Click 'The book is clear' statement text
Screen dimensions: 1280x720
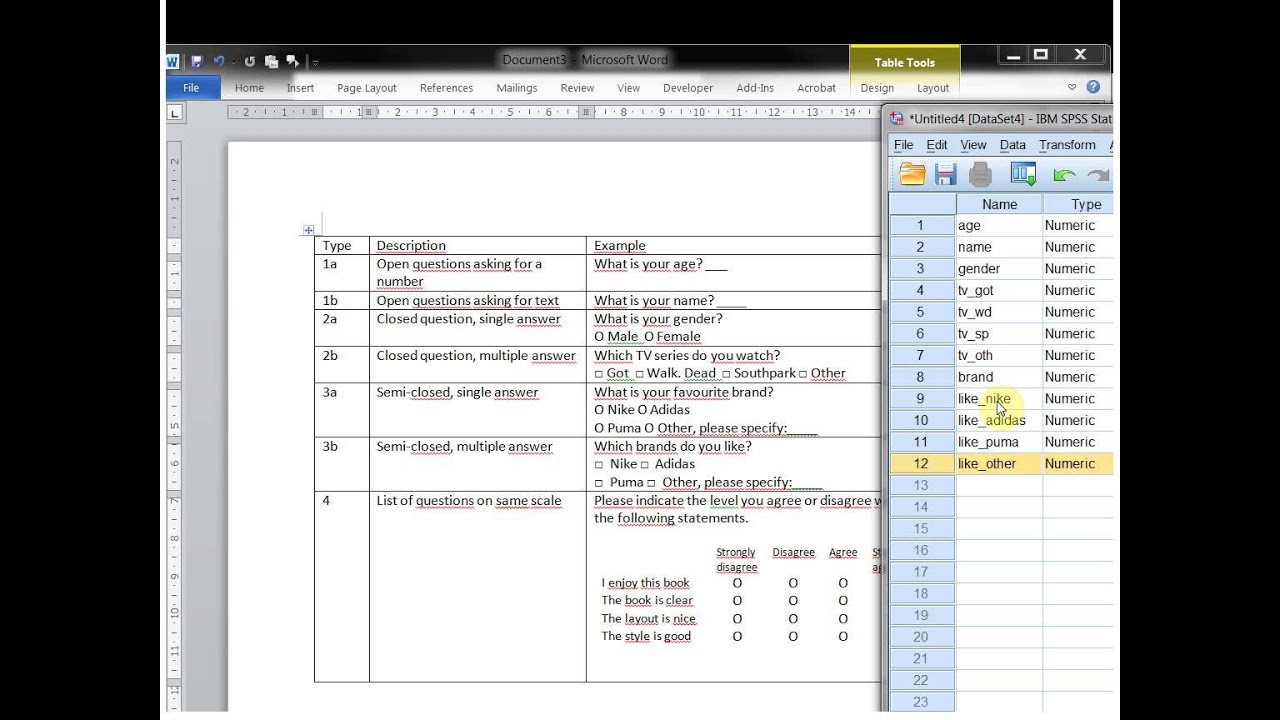[647, 600]
